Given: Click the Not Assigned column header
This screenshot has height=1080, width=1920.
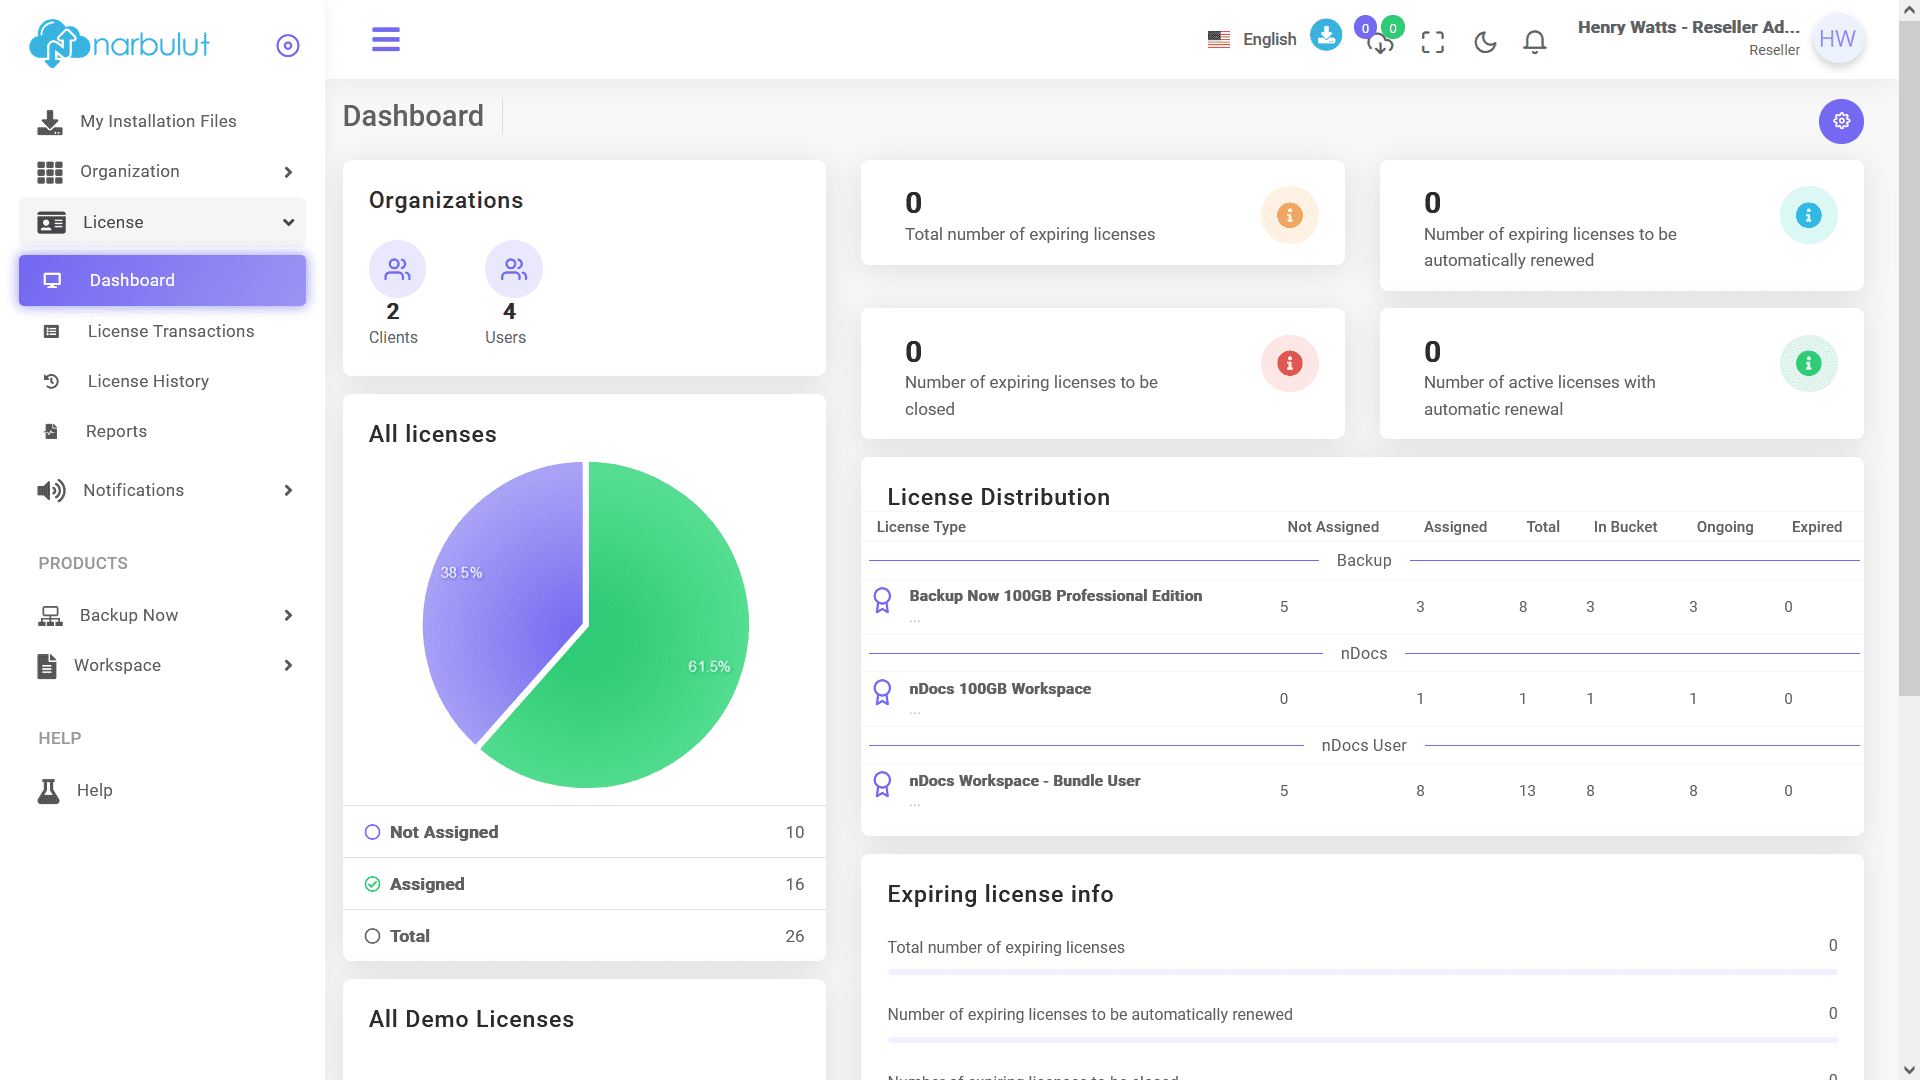Looking at the screenshot, I should (1333, 527).
